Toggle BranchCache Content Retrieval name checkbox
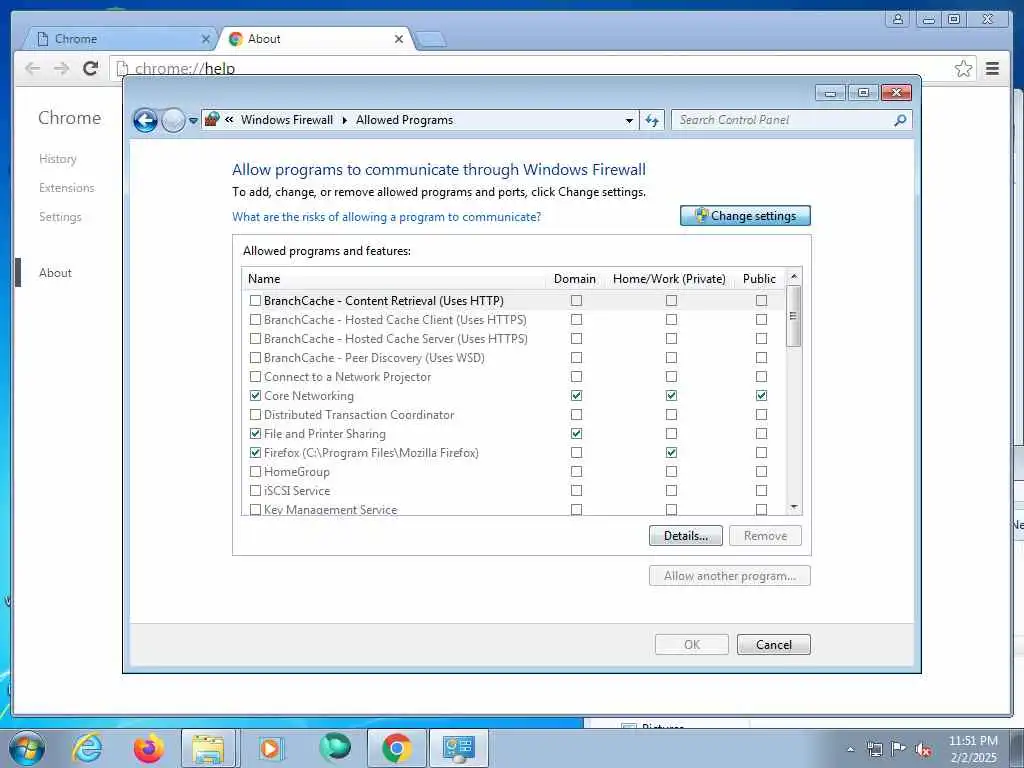The width and height of the screenshot is (1024, 768). coord(255,301)
